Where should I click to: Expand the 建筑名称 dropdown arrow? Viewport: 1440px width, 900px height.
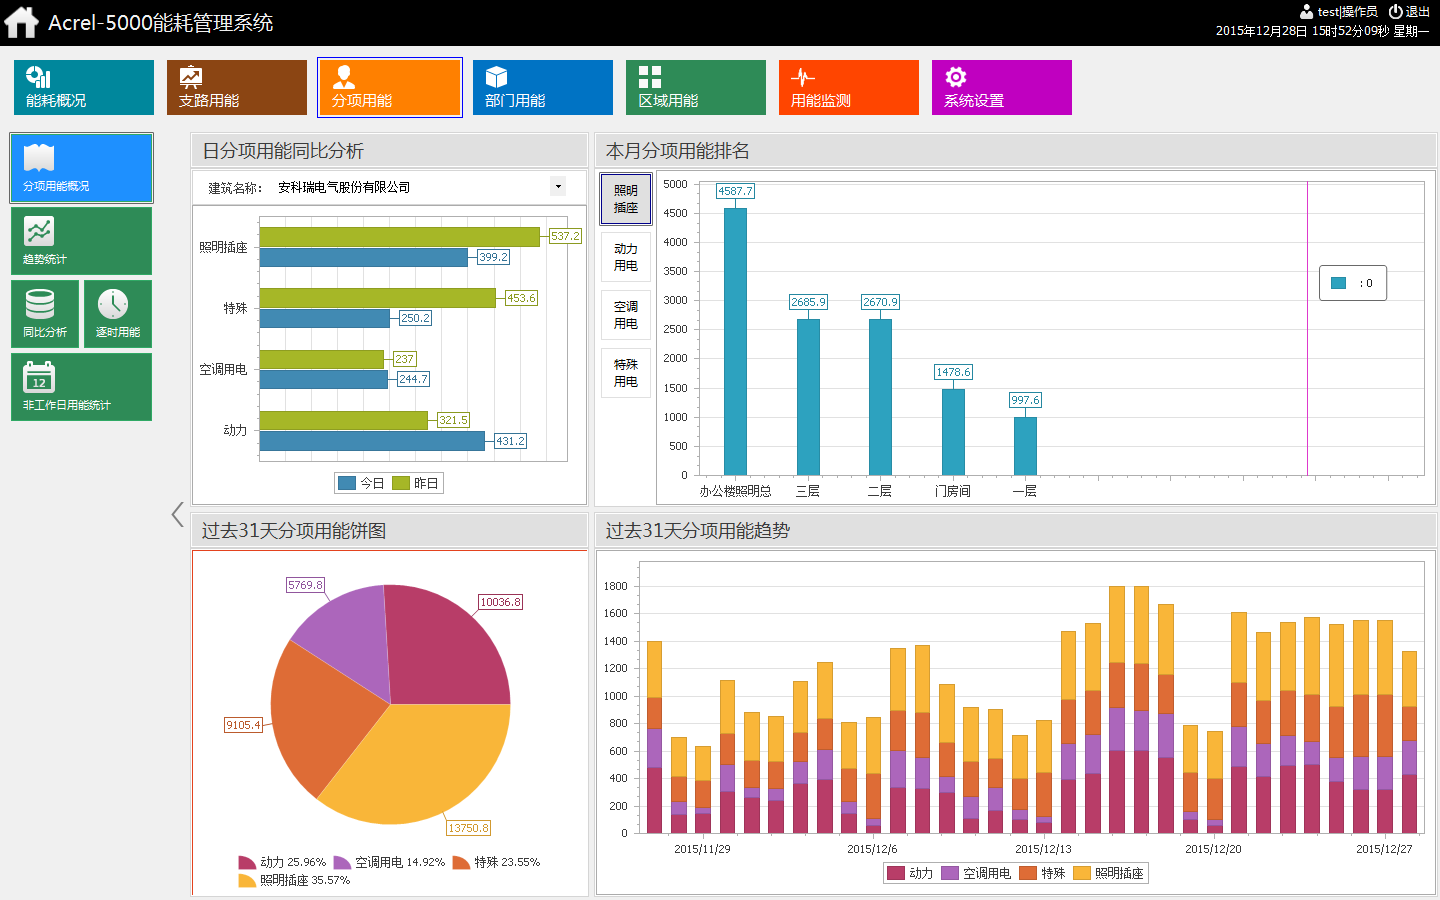tap(558, 186)
